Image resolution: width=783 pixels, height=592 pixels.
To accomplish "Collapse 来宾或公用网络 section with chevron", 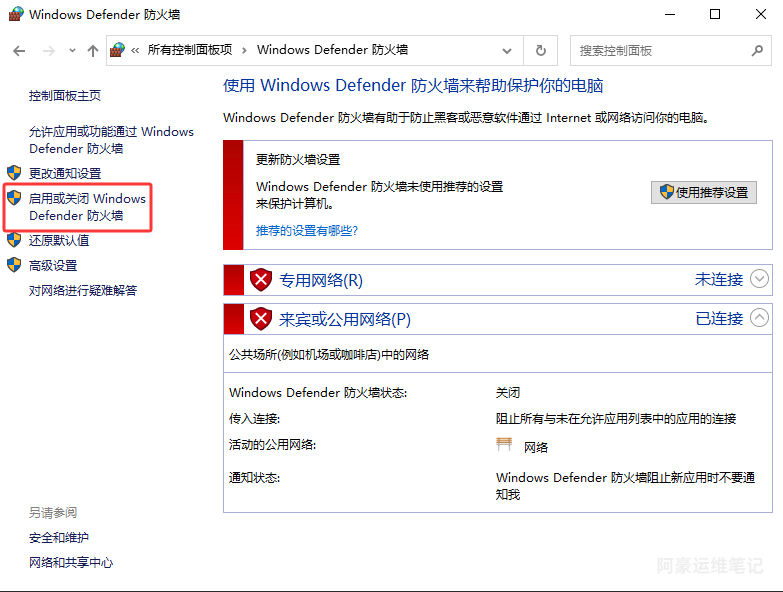I will (760, 318).
